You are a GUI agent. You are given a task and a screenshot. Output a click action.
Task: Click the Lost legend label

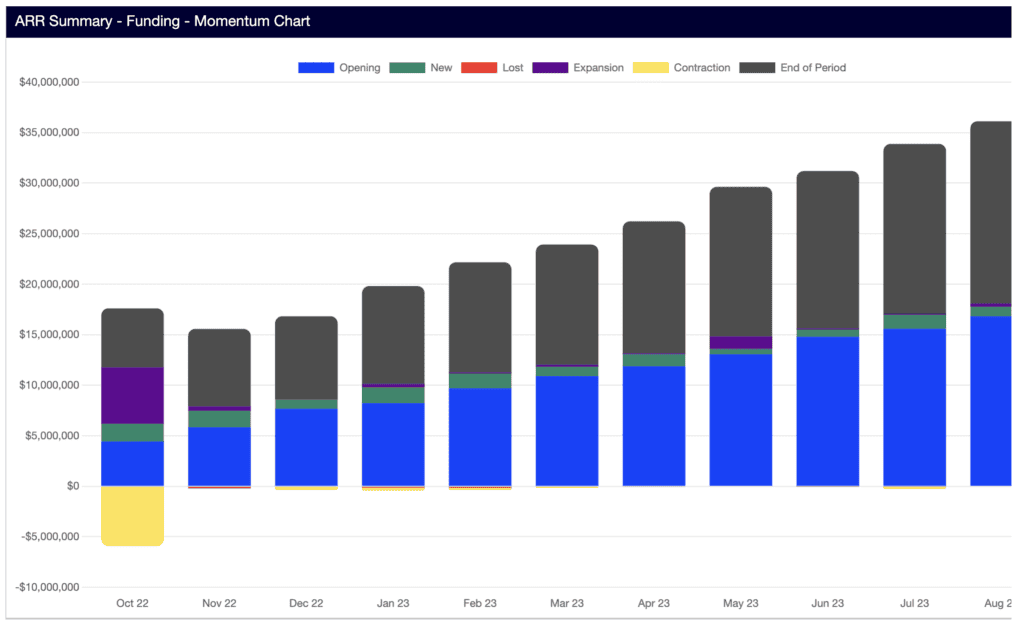pos(513,68)
